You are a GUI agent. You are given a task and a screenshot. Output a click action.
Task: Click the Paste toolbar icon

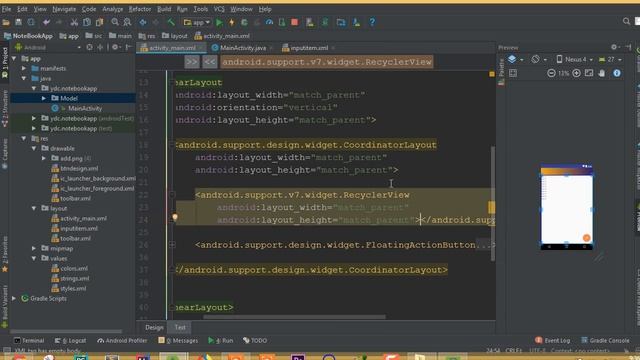[99, 22]
